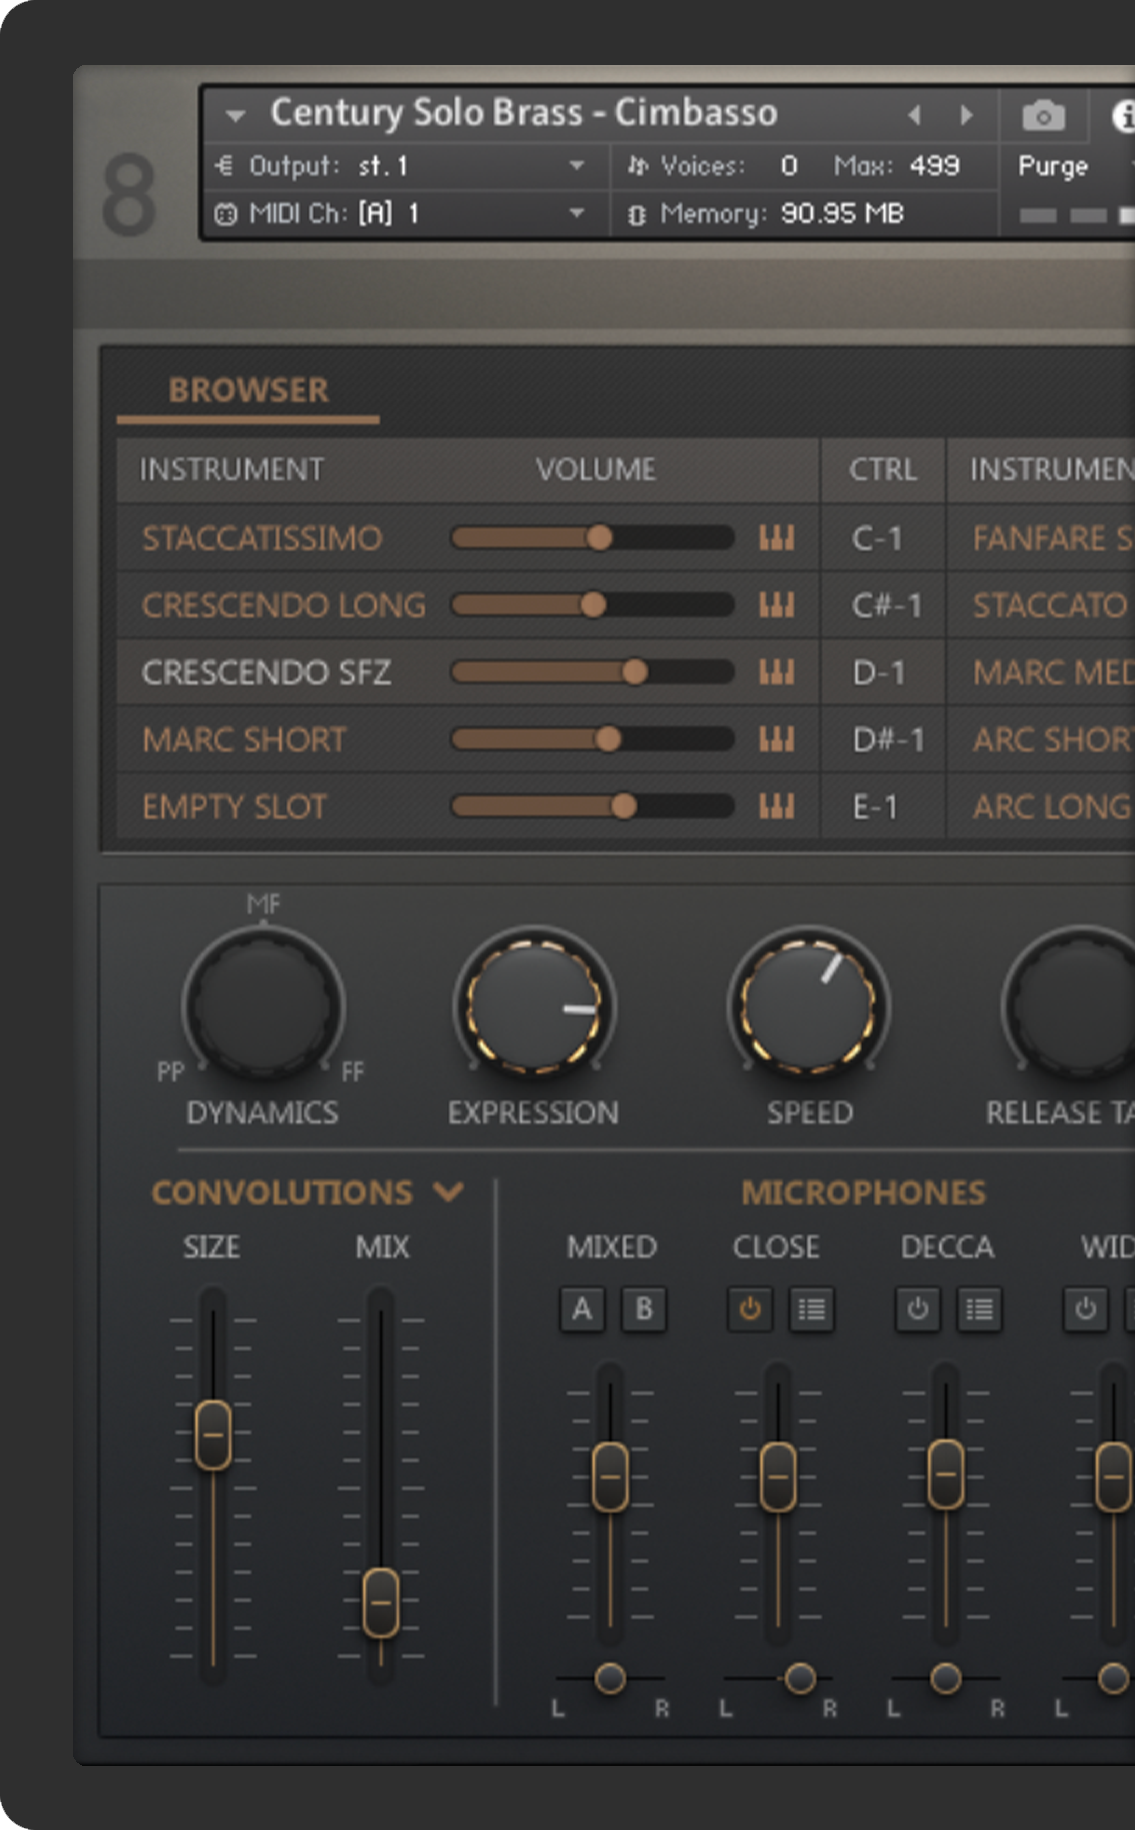The width and height of the screenshot is (1135, 1830).
Task: Select the MIXED microphone A button
Action: [x=582, y=1309]
